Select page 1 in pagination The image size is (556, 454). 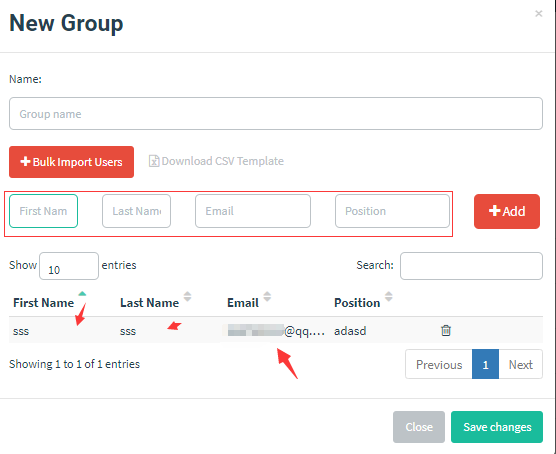tap(485, 364)
